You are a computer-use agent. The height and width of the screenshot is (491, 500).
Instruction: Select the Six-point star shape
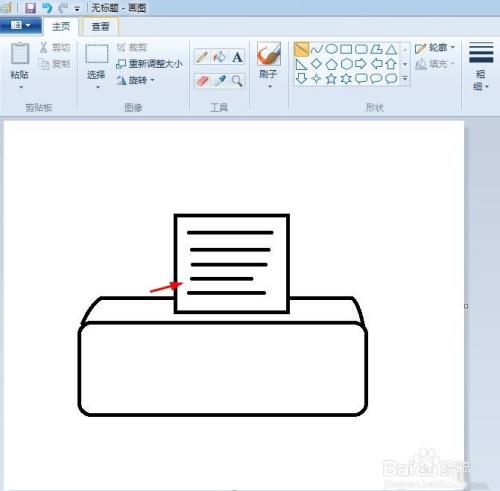tap(346, 79)
